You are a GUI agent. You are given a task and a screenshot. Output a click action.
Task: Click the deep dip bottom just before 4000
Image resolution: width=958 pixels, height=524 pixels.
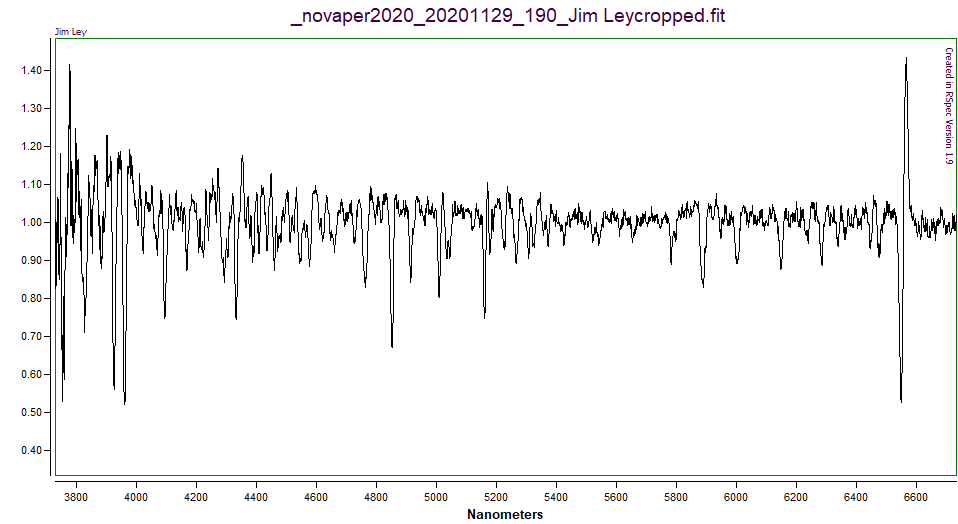pyautogui.click(x=125, y=402)
